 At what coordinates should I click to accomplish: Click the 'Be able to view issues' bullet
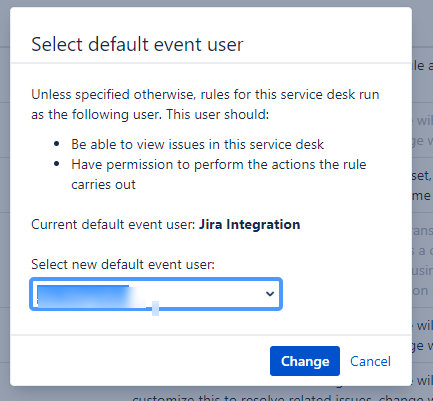coord(197,144)
